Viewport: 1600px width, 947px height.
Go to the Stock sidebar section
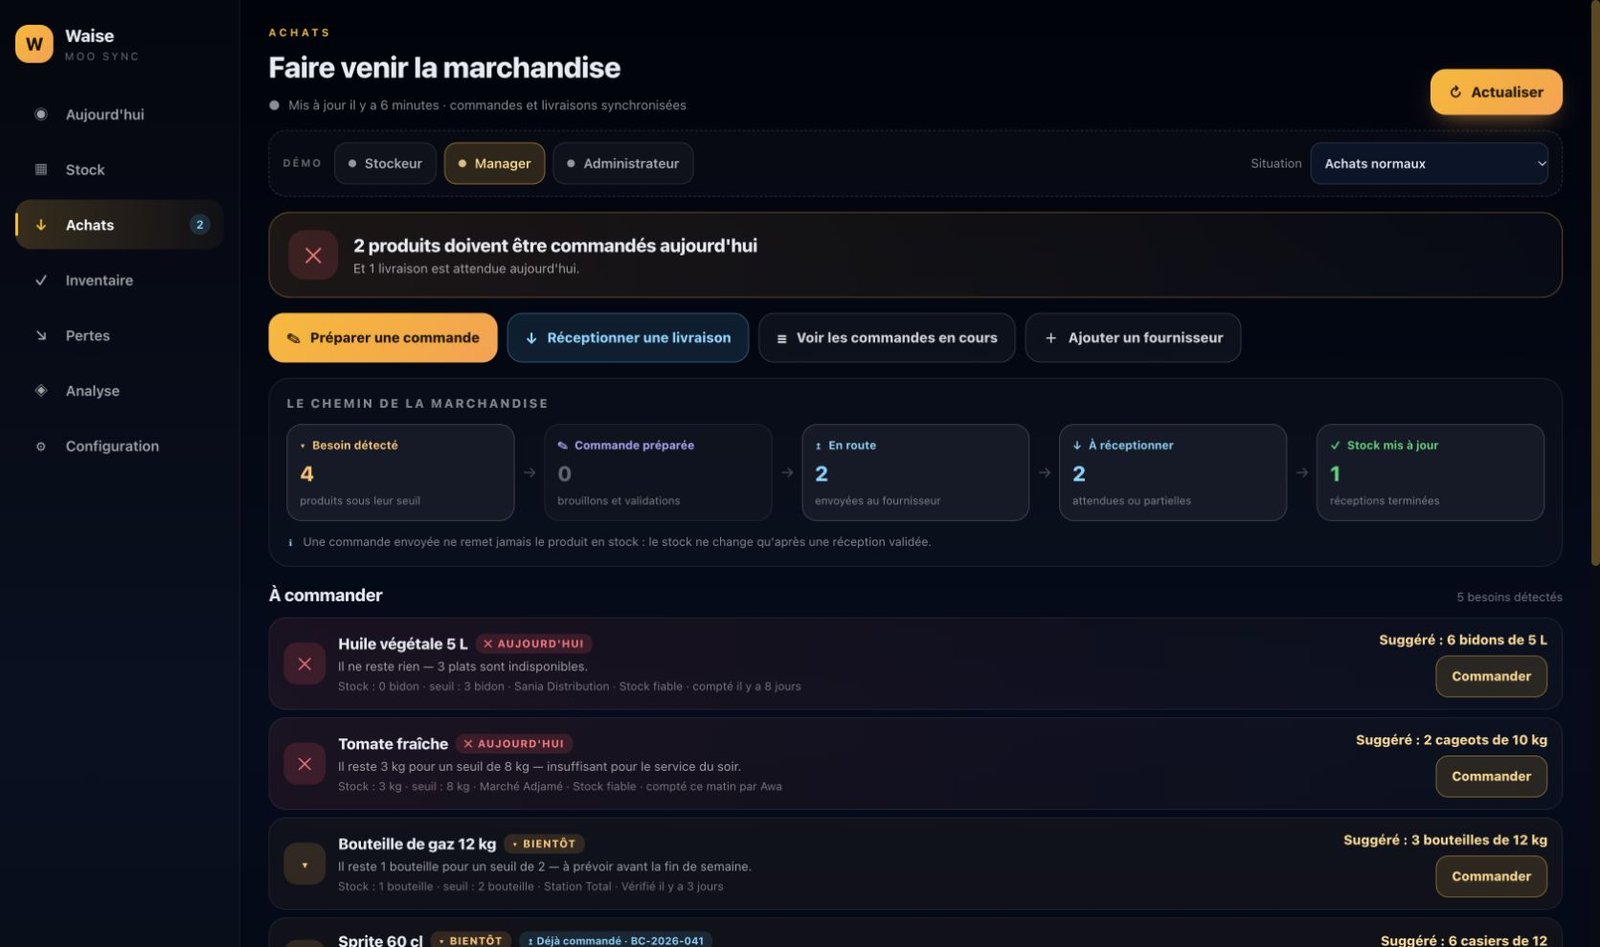119,169
